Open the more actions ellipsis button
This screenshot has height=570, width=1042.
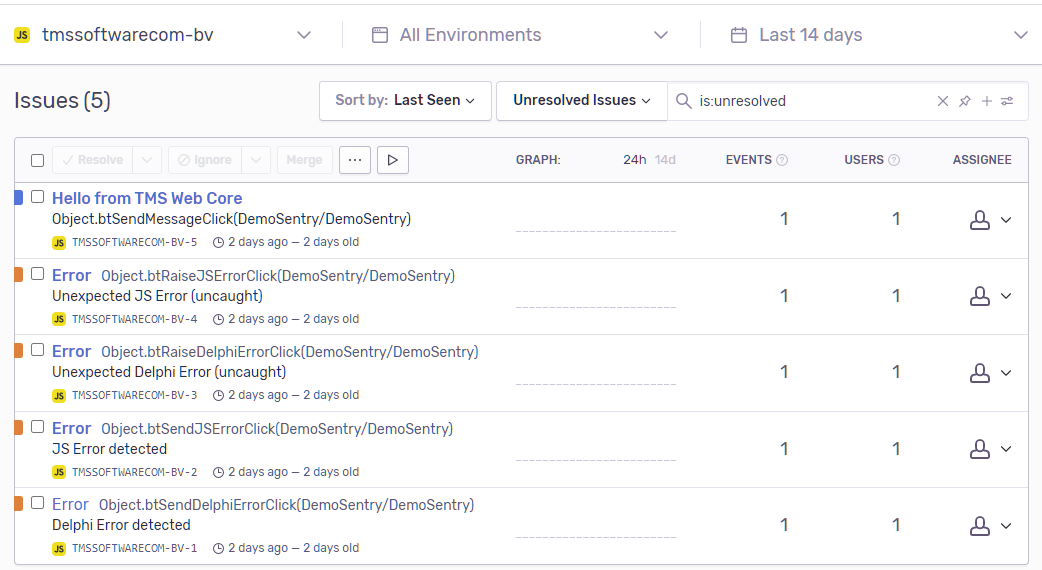[355, 160]
